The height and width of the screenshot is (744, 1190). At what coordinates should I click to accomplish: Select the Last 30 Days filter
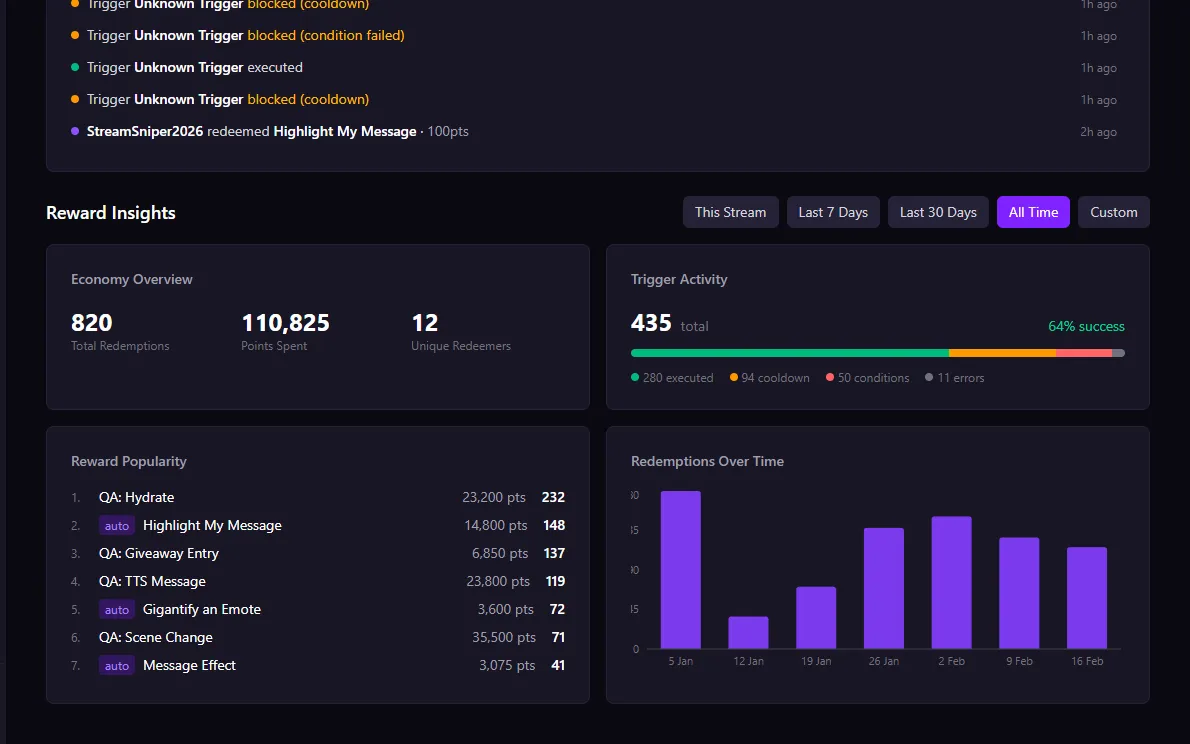point(938,212)
